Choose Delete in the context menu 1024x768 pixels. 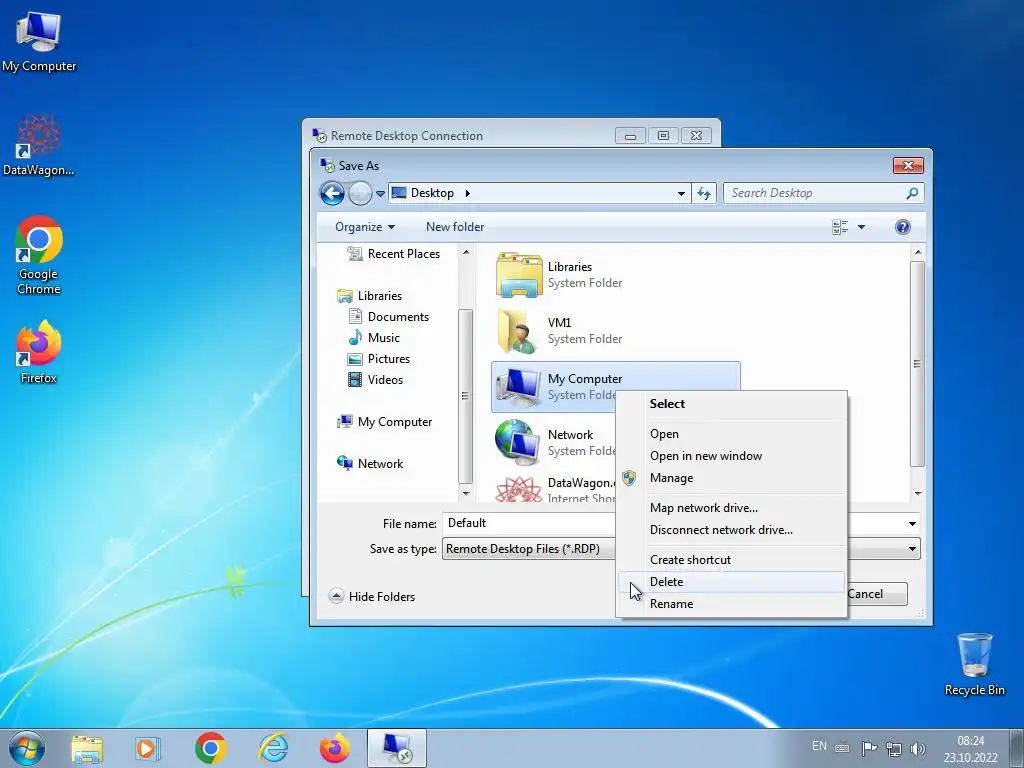731,582
